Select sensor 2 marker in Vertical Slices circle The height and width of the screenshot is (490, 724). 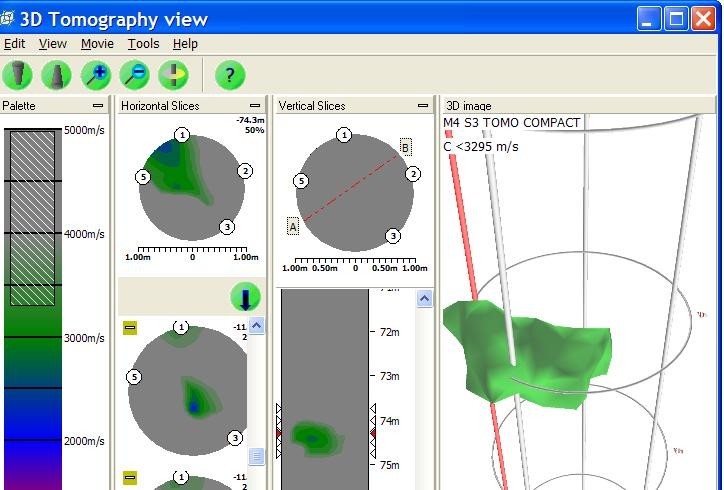[x=412, y=174]
